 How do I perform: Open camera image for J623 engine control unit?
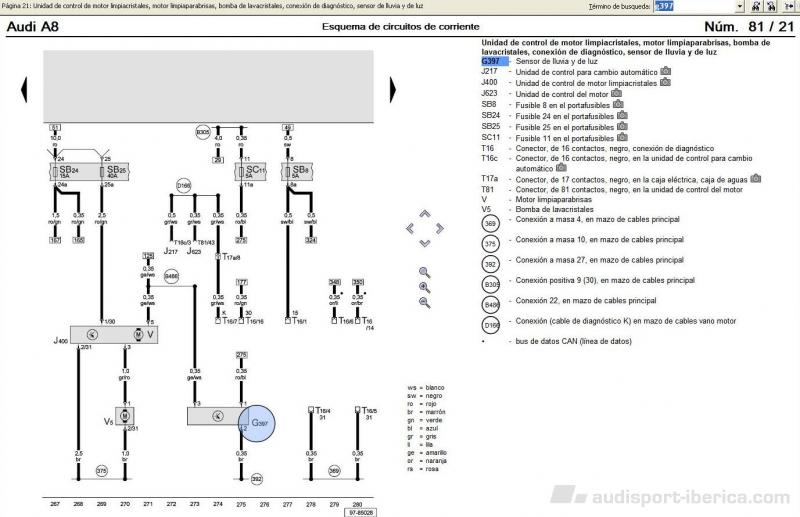(616, 93)
